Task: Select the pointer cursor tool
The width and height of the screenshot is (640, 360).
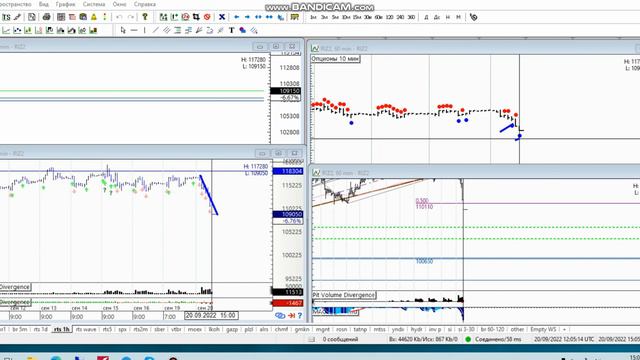Action: pos(123,30)
